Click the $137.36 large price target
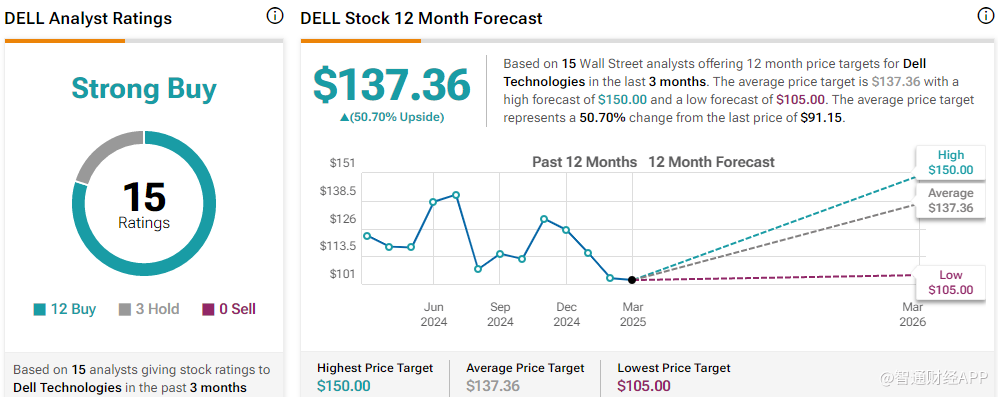The image size is (998, 397). point(391,85)
